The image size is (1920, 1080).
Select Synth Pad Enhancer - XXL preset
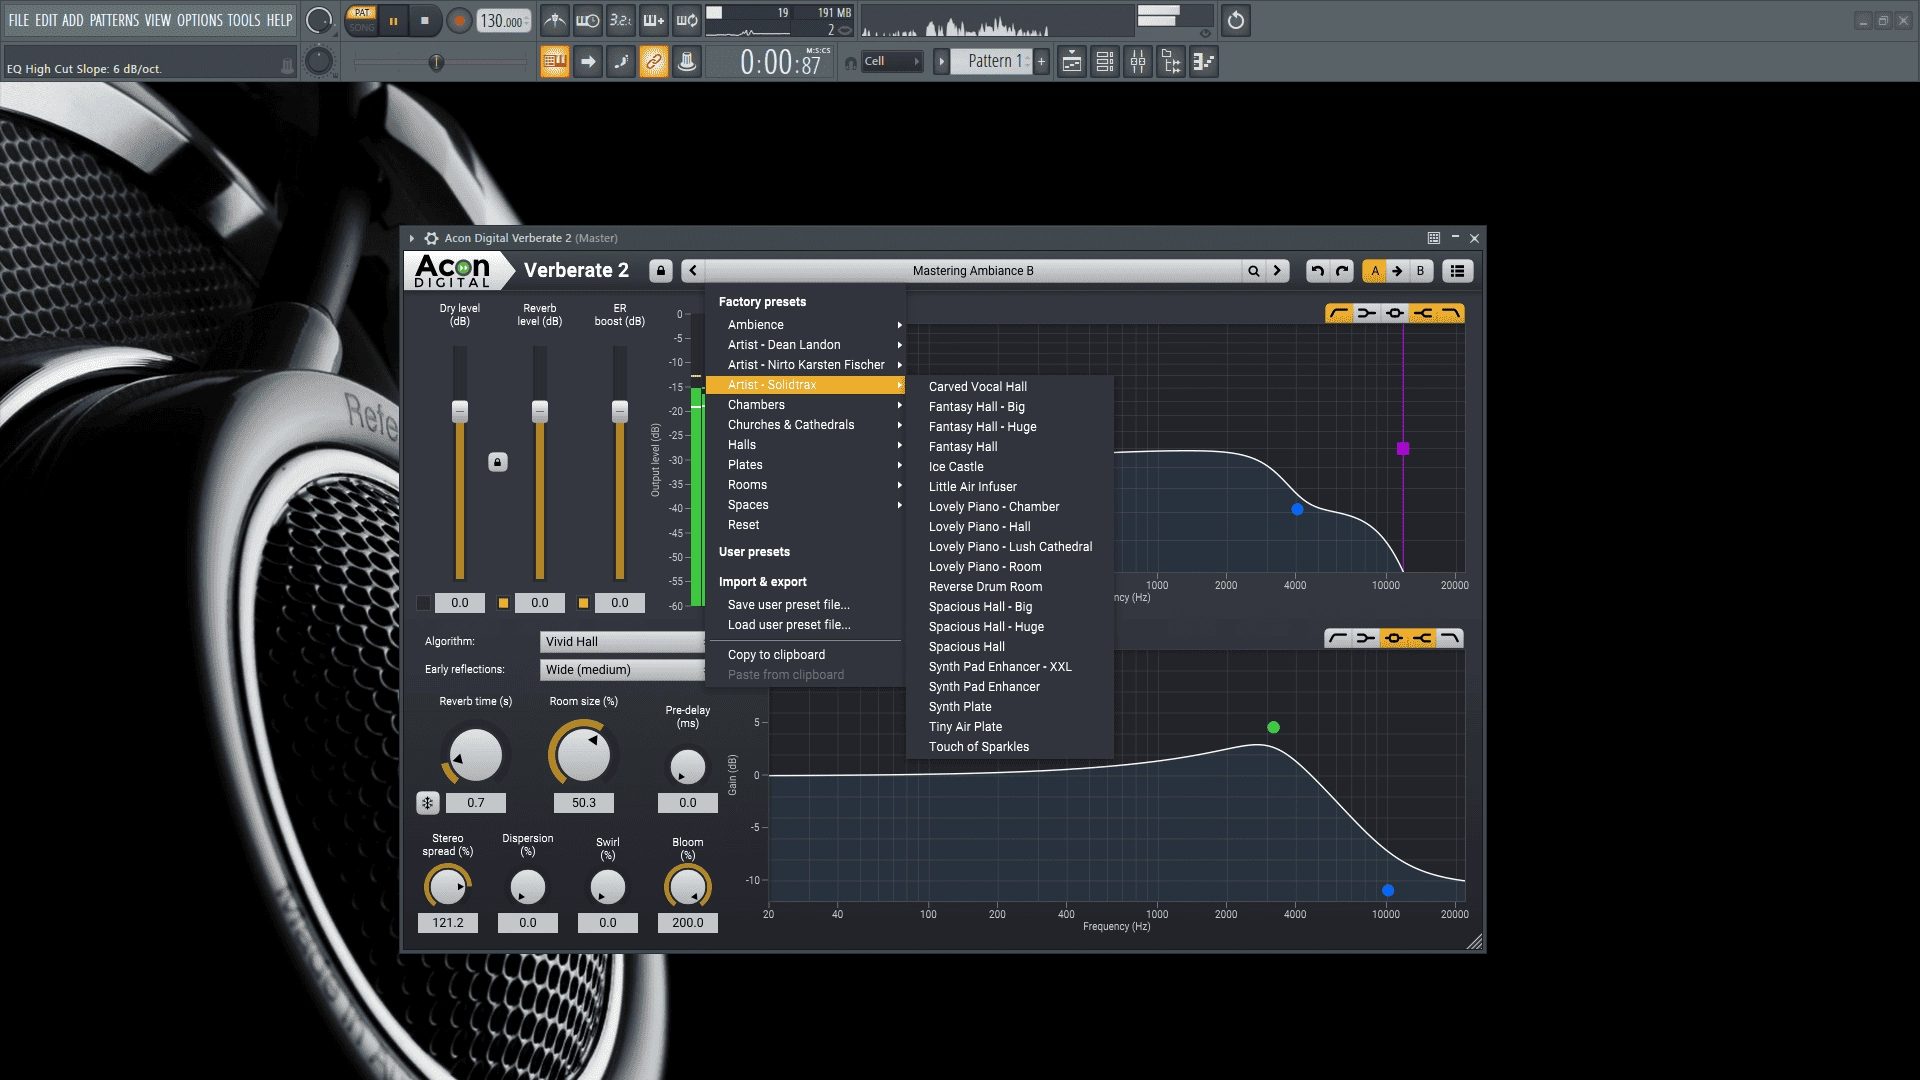(1010, 667)
